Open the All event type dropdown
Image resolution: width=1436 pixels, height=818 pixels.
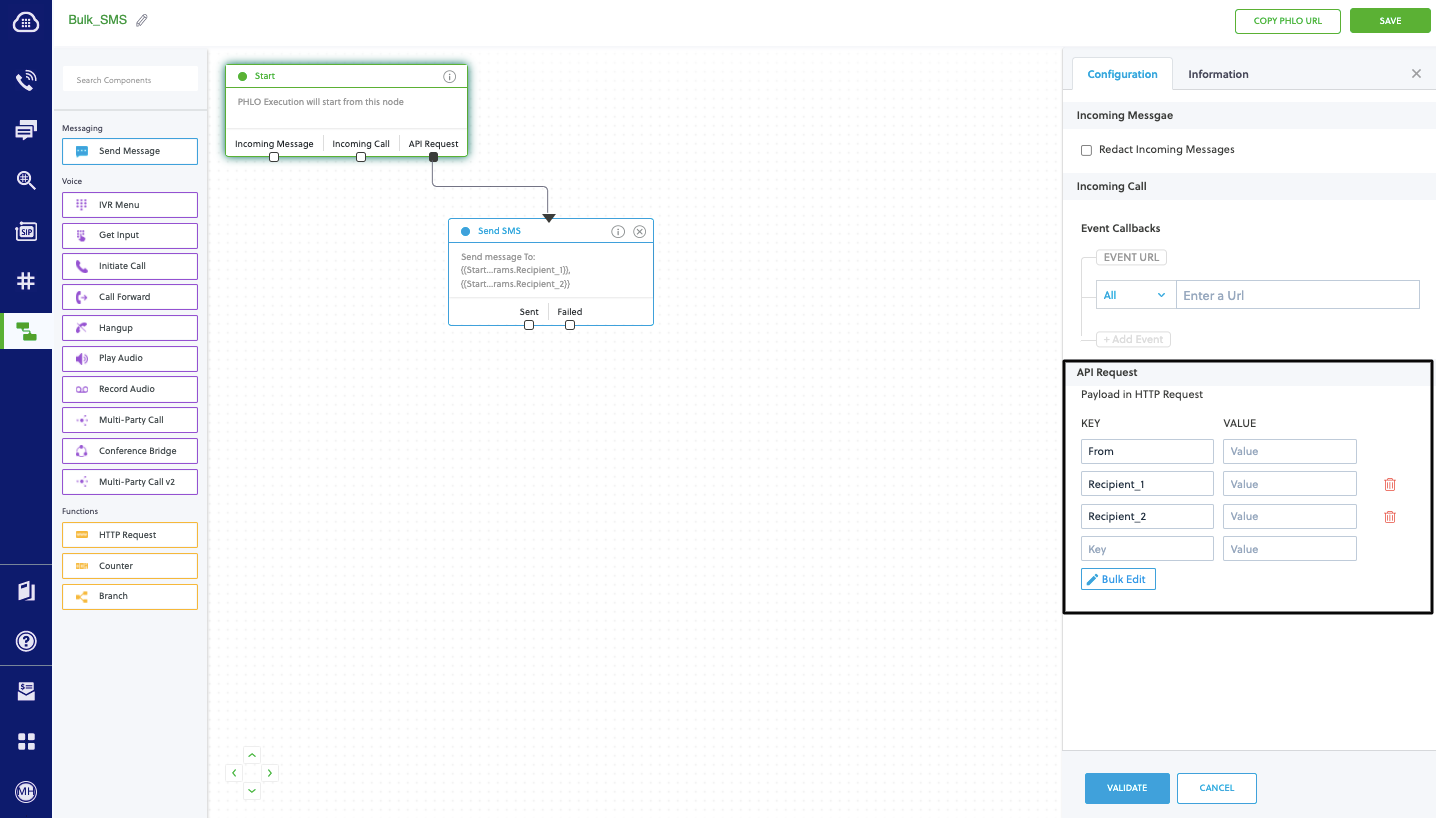[1134, 294]
